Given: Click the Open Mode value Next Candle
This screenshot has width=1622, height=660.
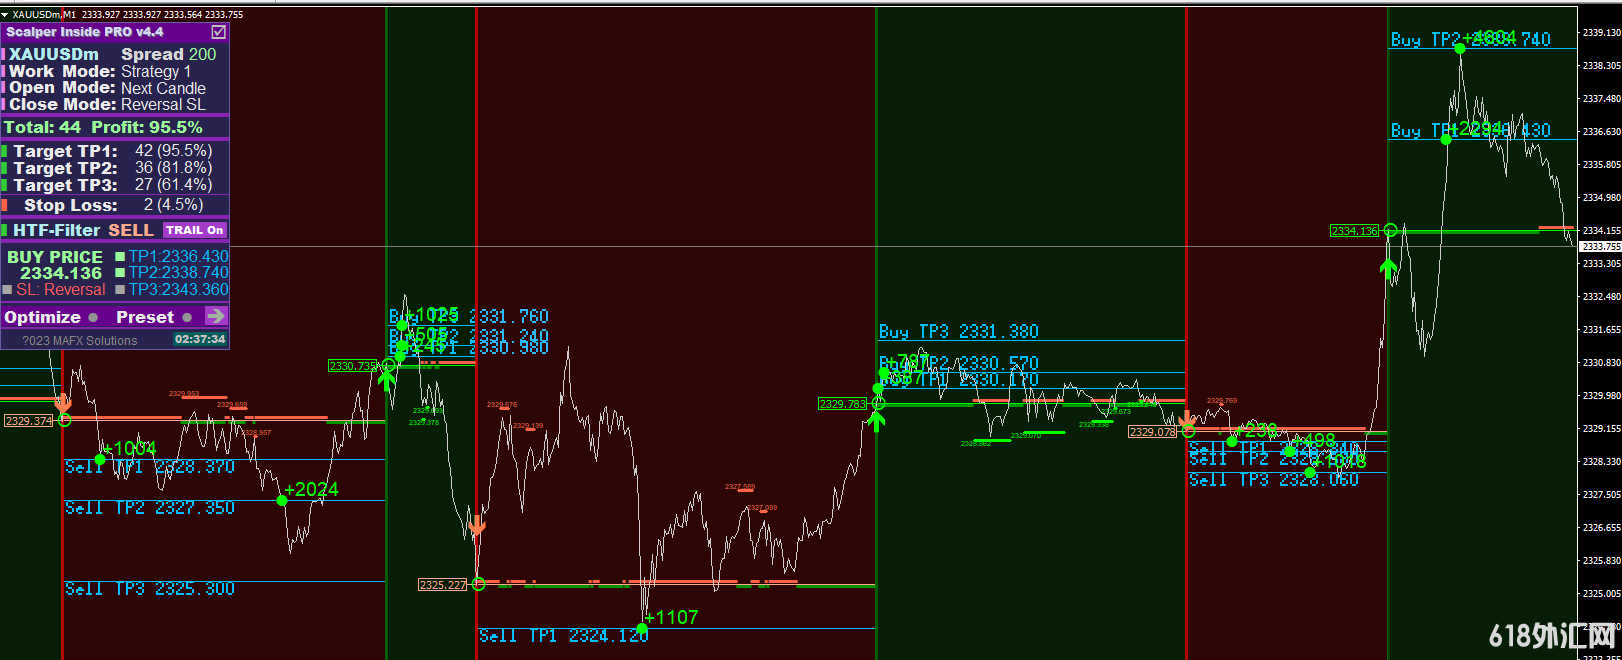Looking at the screenshot, I should (163, 88).
